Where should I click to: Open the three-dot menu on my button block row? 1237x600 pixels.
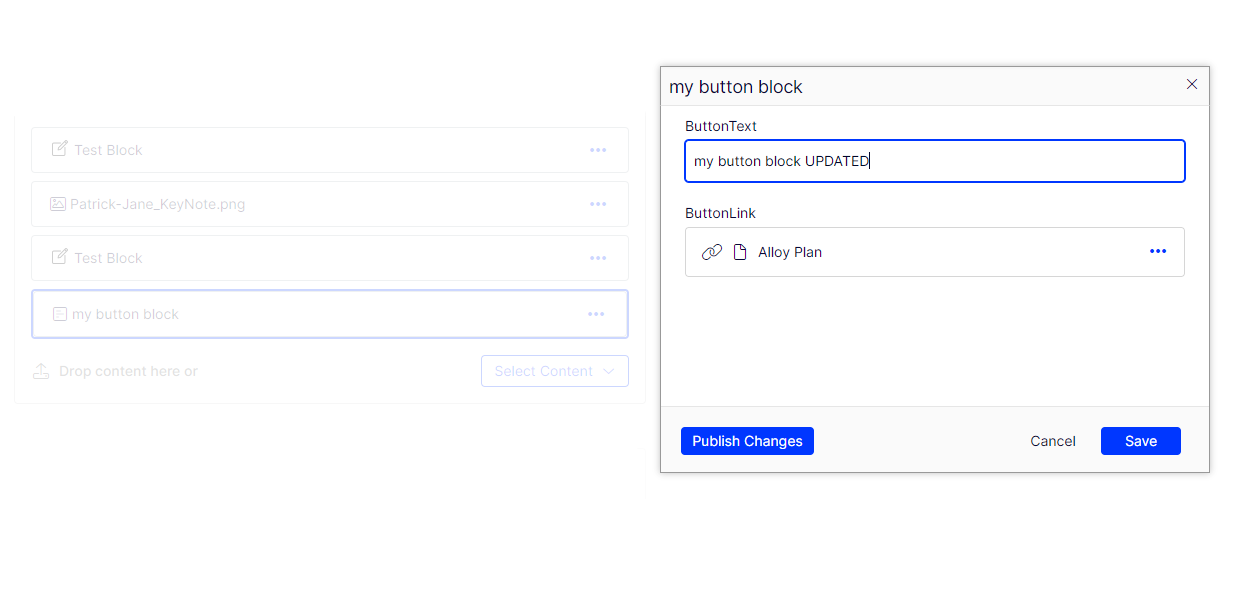596,314
